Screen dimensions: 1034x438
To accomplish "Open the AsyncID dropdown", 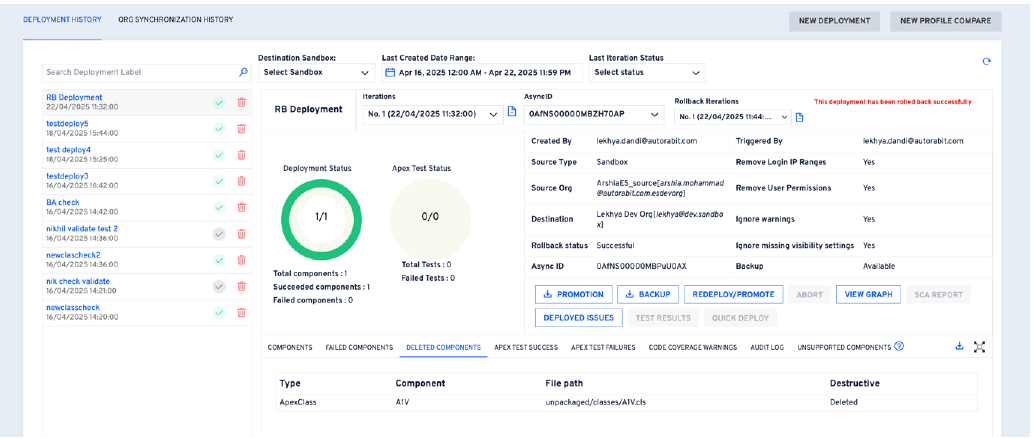I will click(x=593, y=115).
